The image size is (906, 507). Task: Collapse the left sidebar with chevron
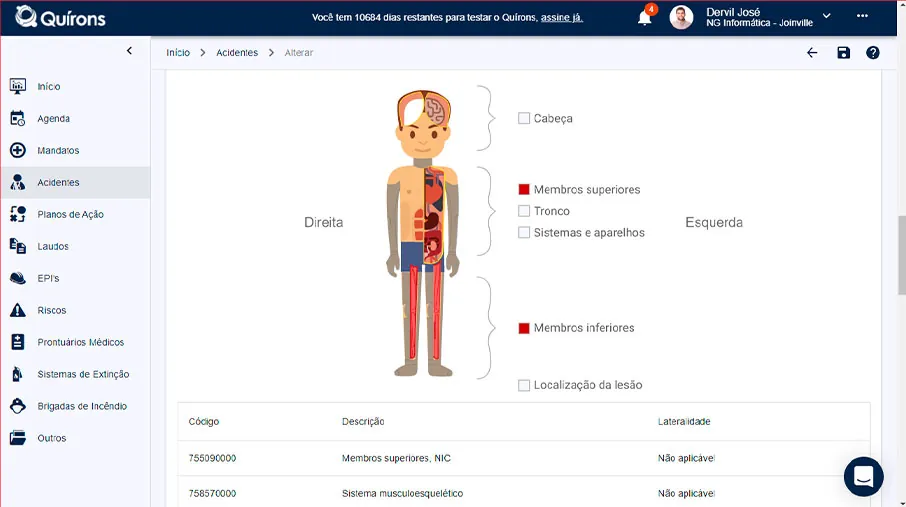pyautogui.click(x=129, y=51)
